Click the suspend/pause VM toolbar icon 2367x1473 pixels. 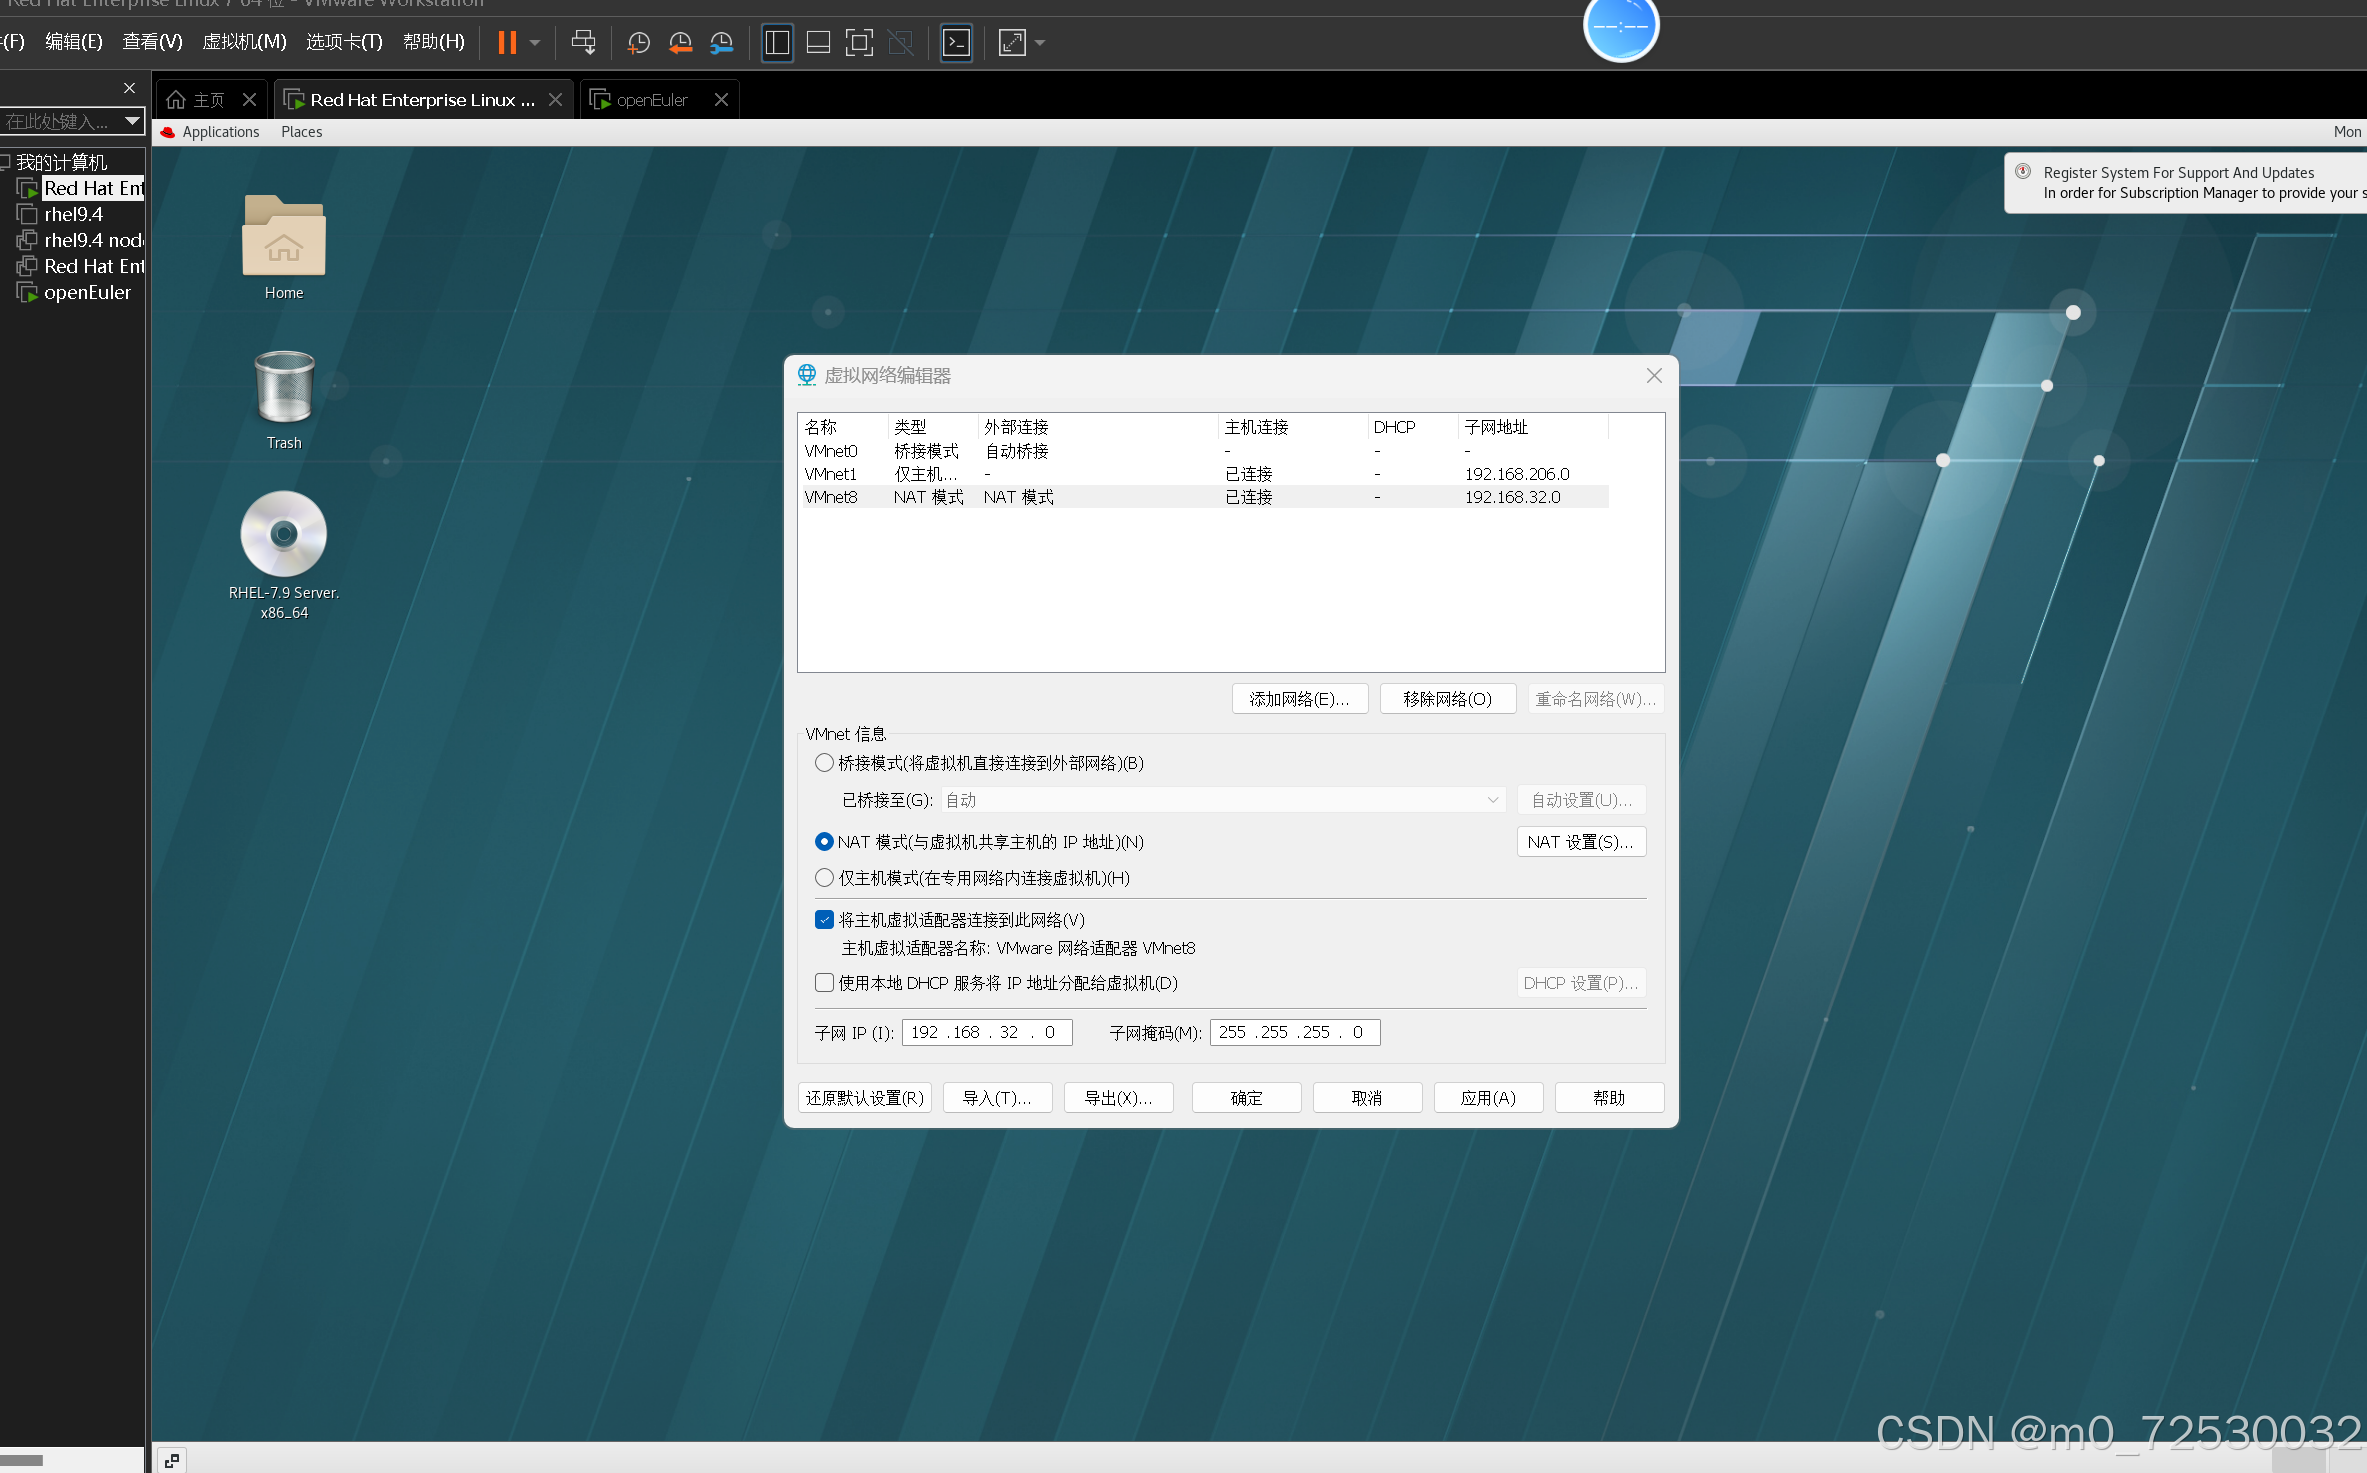(x=507, y=43)
